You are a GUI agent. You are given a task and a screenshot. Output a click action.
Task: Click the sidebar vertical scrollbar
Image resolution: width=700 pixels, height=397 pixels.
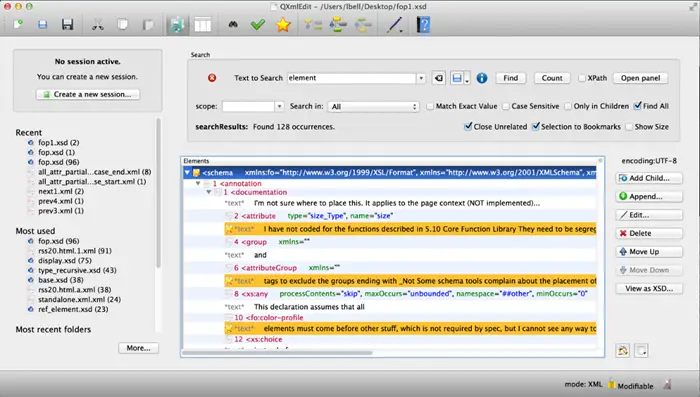click(158, 192)
